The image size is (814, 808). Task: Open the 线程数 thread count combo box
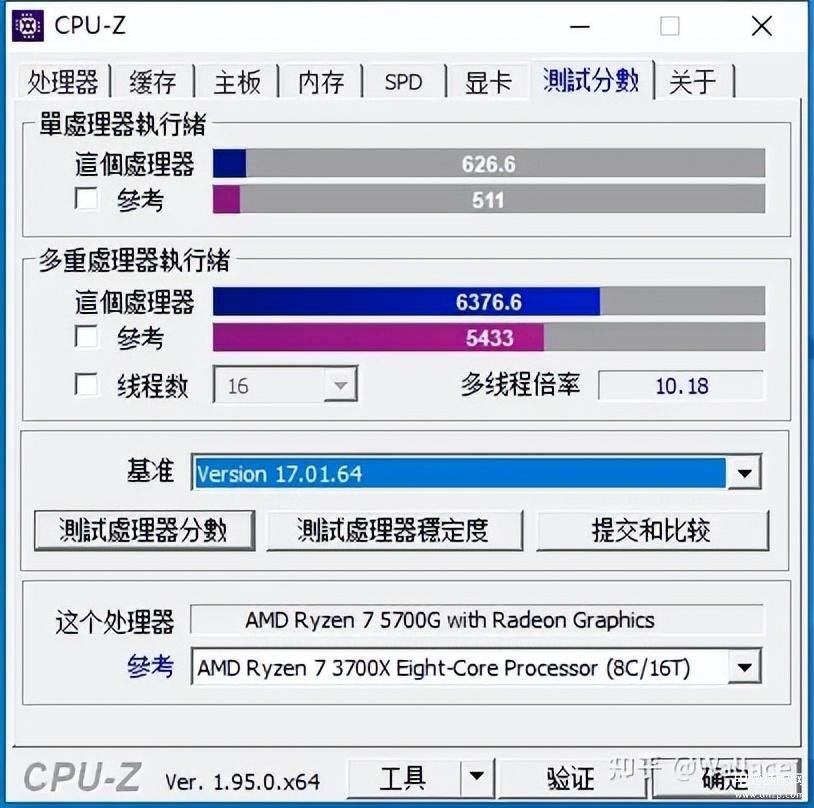click(x=285, y=384)
